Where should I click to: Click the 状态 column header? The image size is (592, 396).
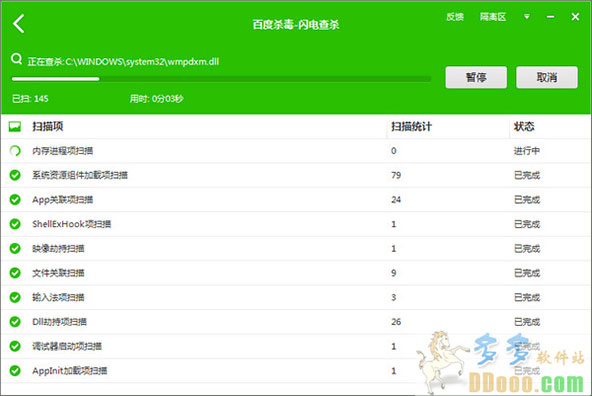click(524, 126)
